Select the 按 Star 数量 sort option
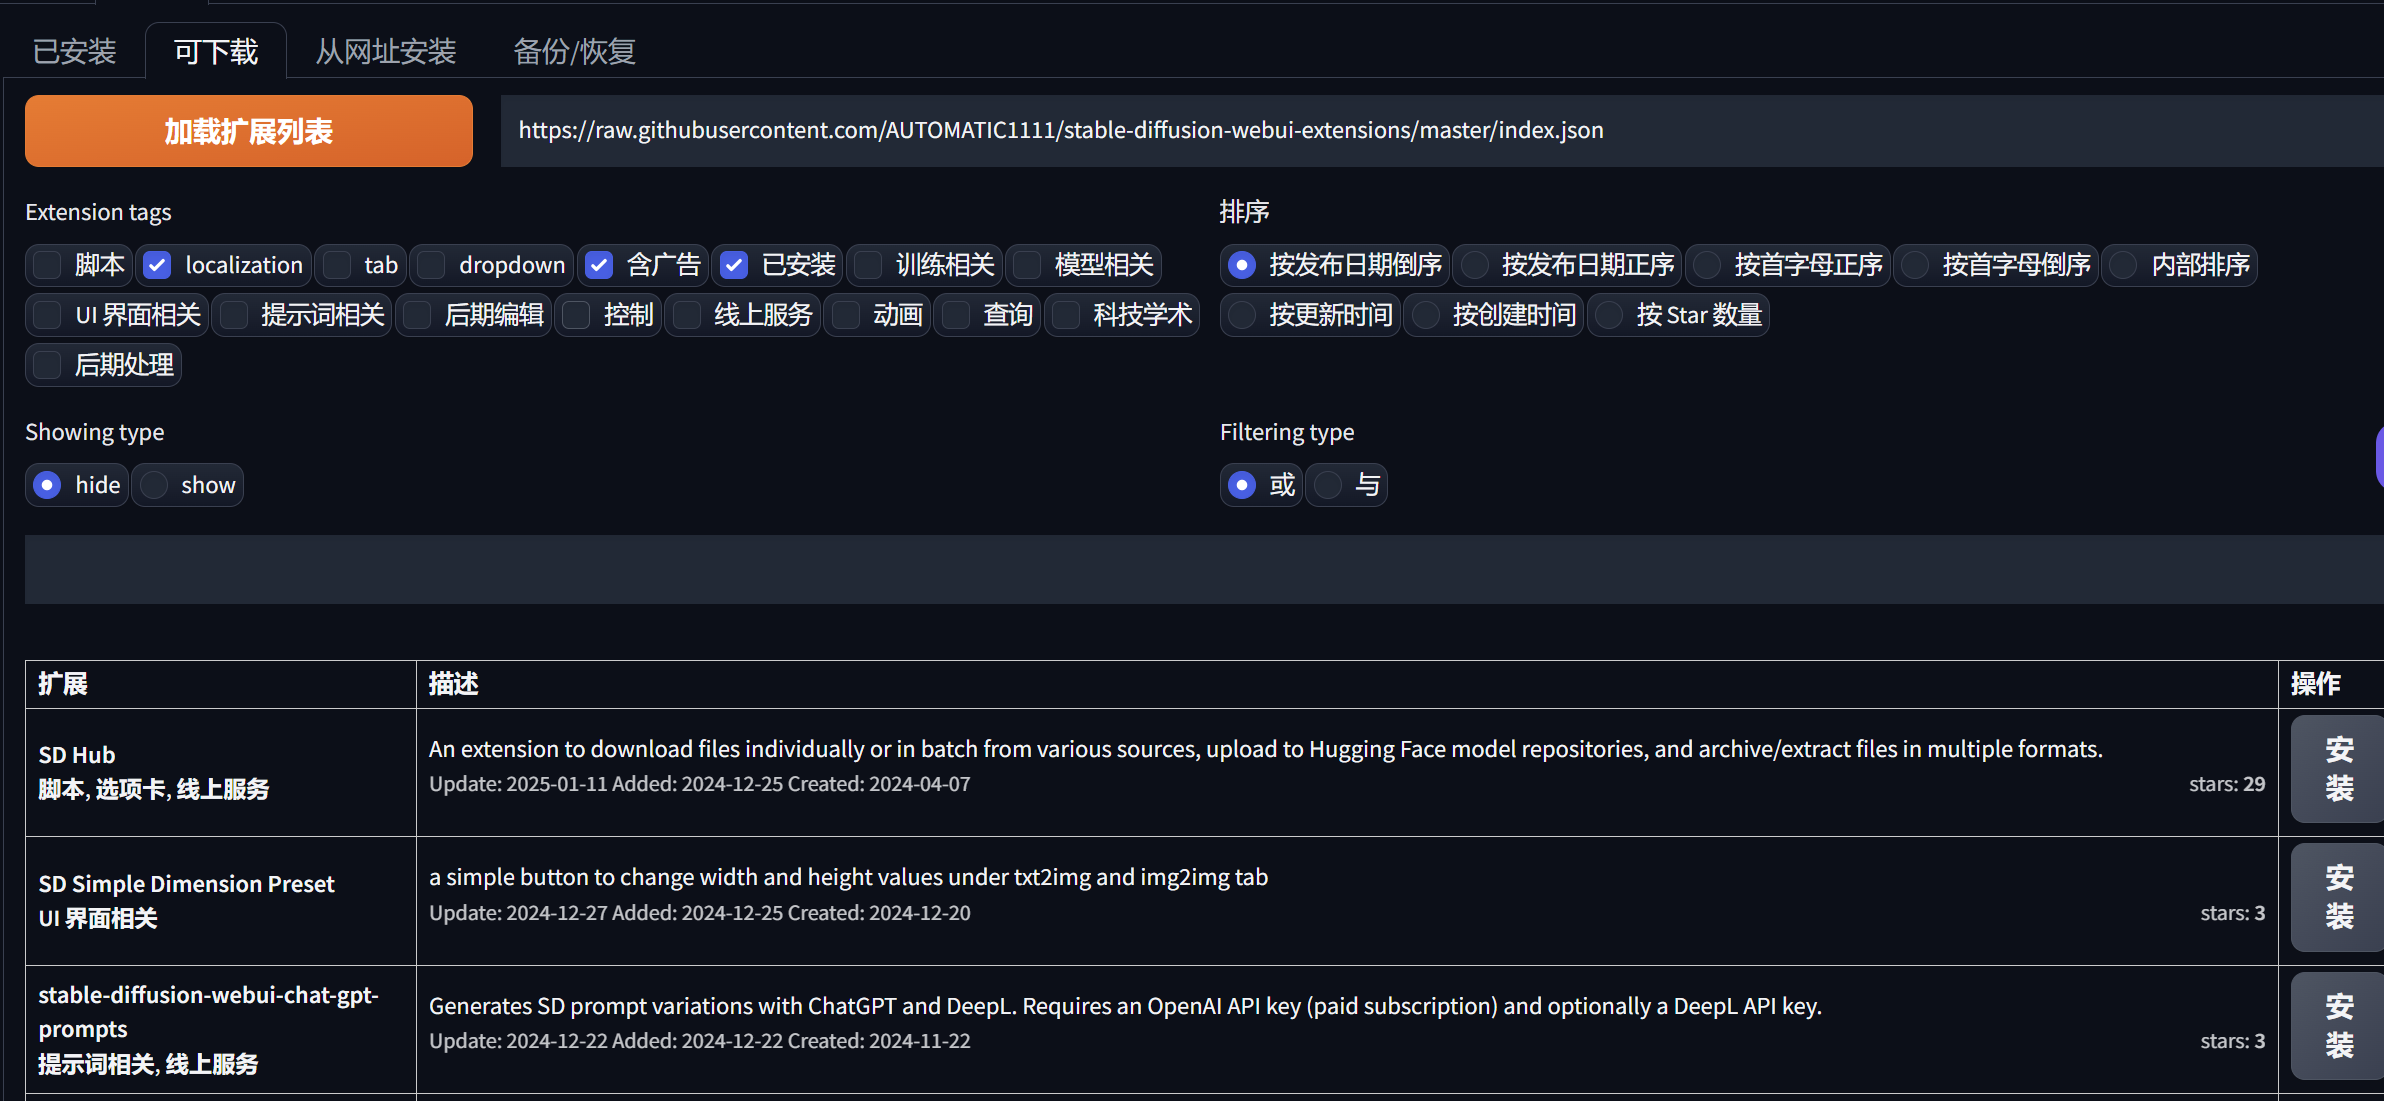 [x=1608, y=315]
